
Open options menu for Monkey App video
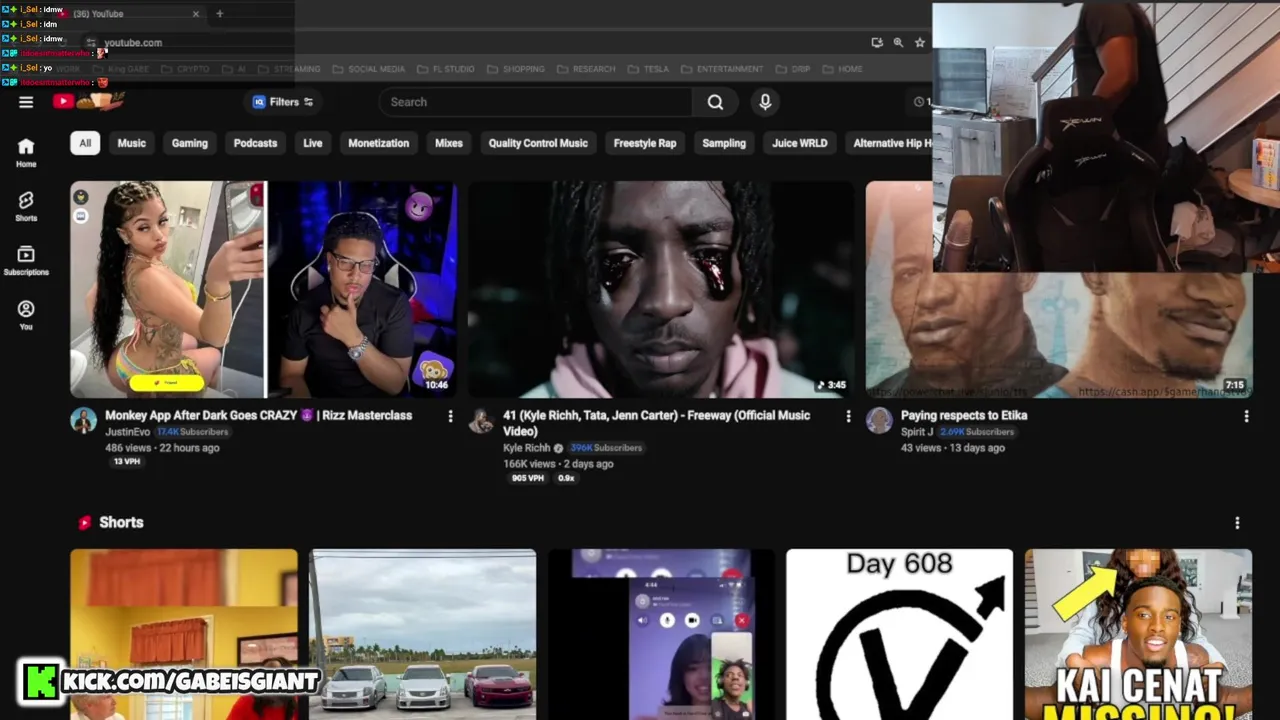[450, 416]
